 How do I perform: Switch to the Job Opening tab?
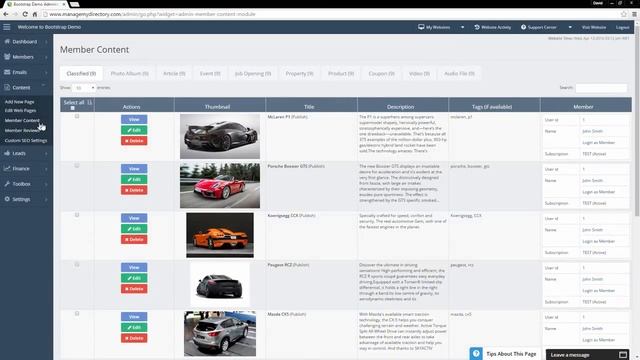[x=253, y=73]
